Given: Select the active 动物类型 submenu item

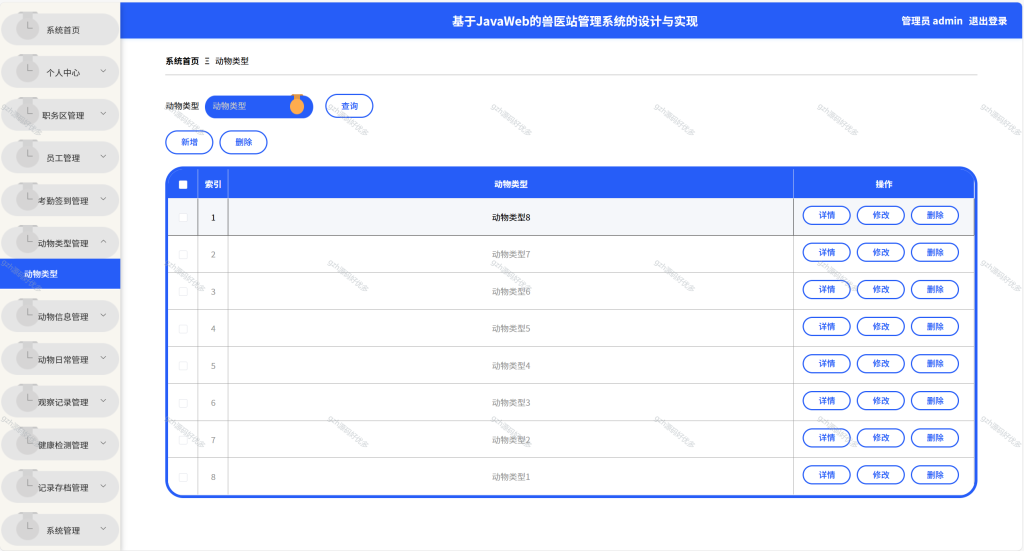Looking at the screenshot, I should (60, 274).
